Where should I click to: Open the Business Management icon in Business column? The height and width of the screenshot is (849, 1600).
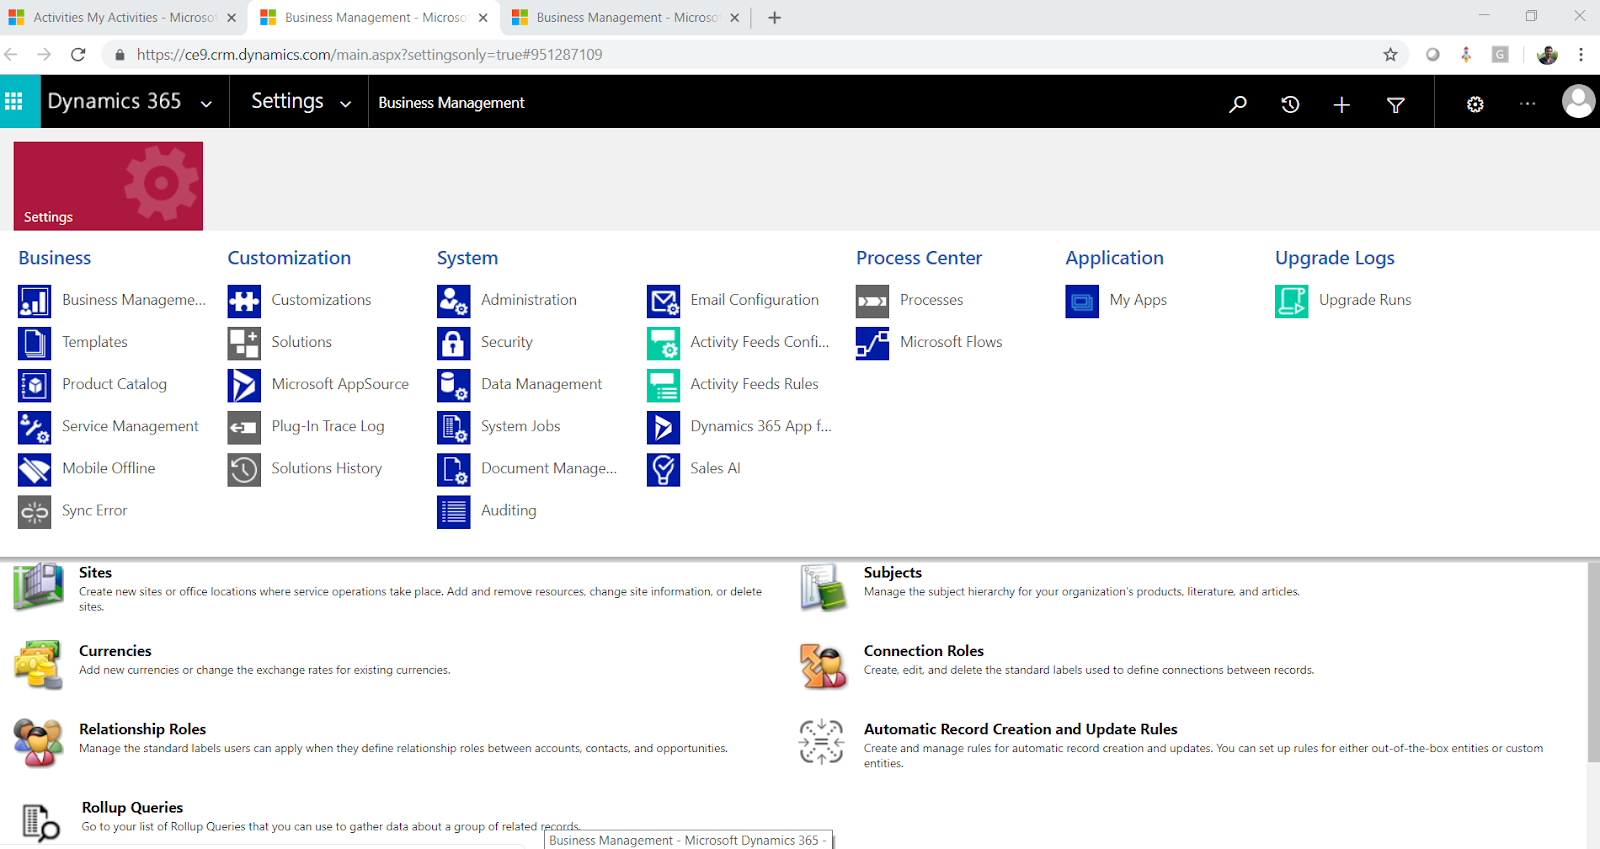click(x=34, y=301)
